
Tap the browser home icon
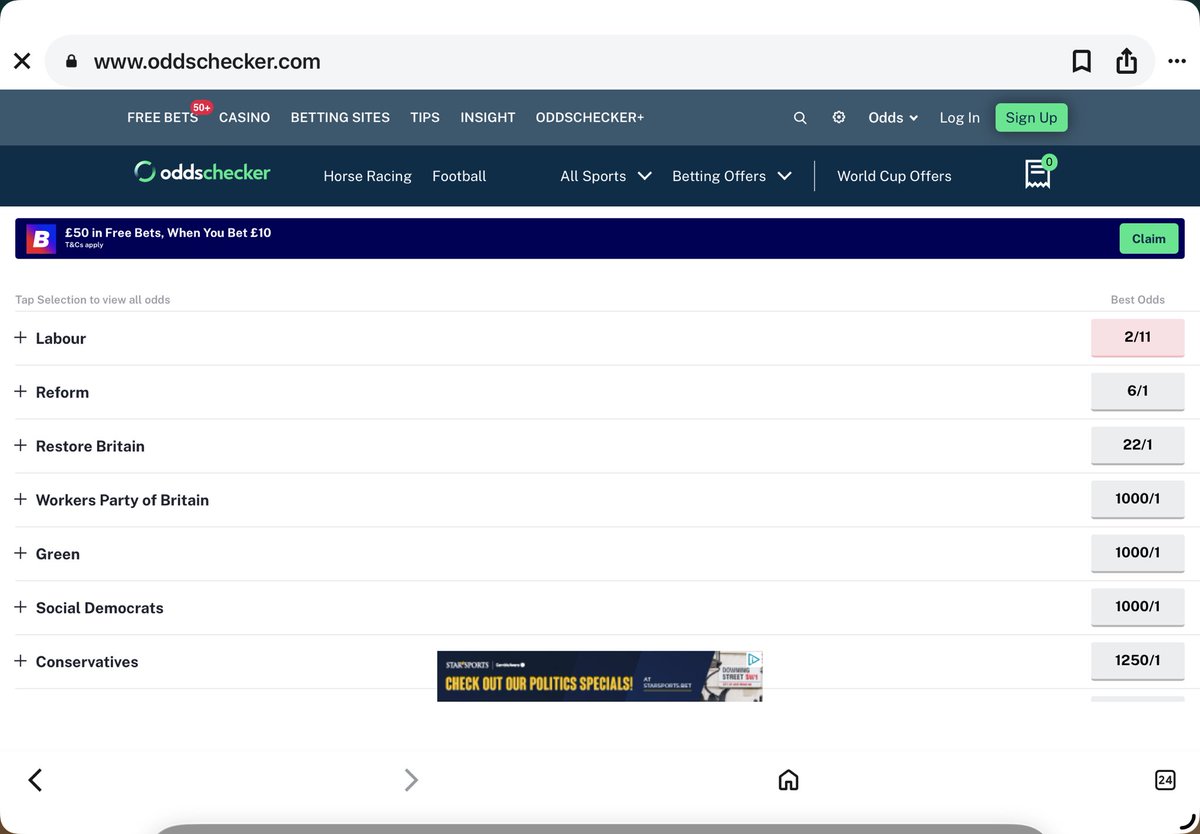789,780
